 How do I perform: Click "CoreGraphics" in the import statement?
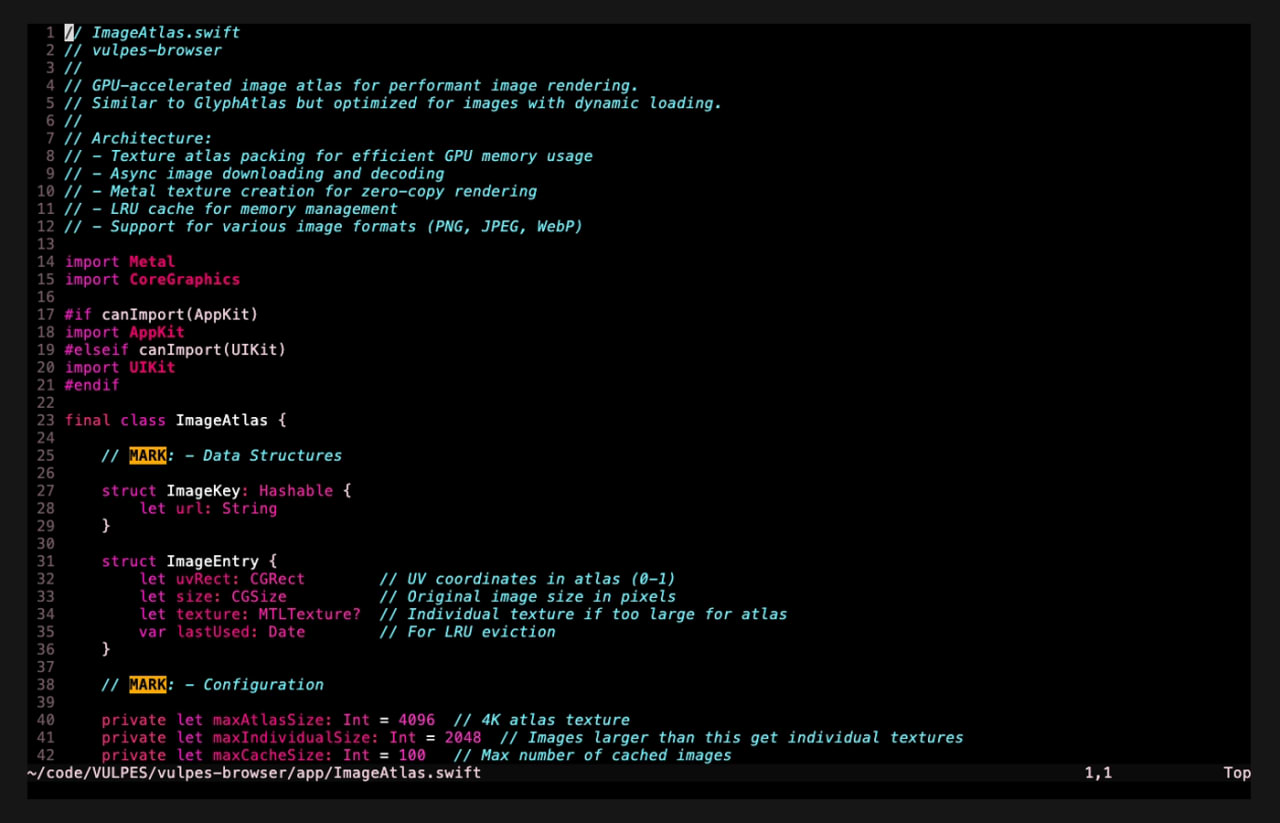[x=185, y=279]
